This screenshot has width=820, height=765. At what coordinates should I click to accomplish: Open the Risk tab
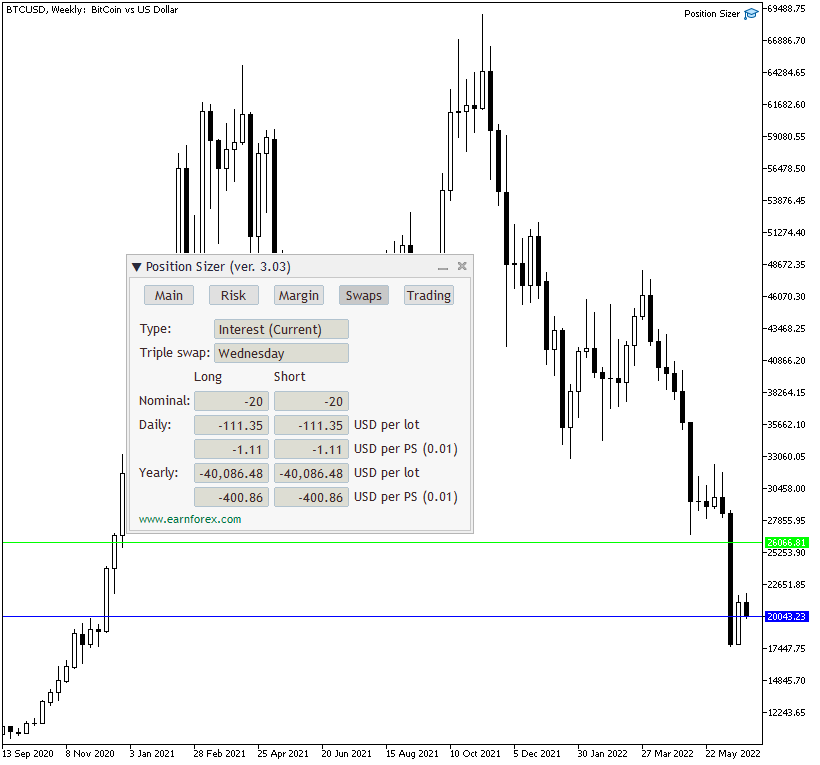[x=233, y=295]
